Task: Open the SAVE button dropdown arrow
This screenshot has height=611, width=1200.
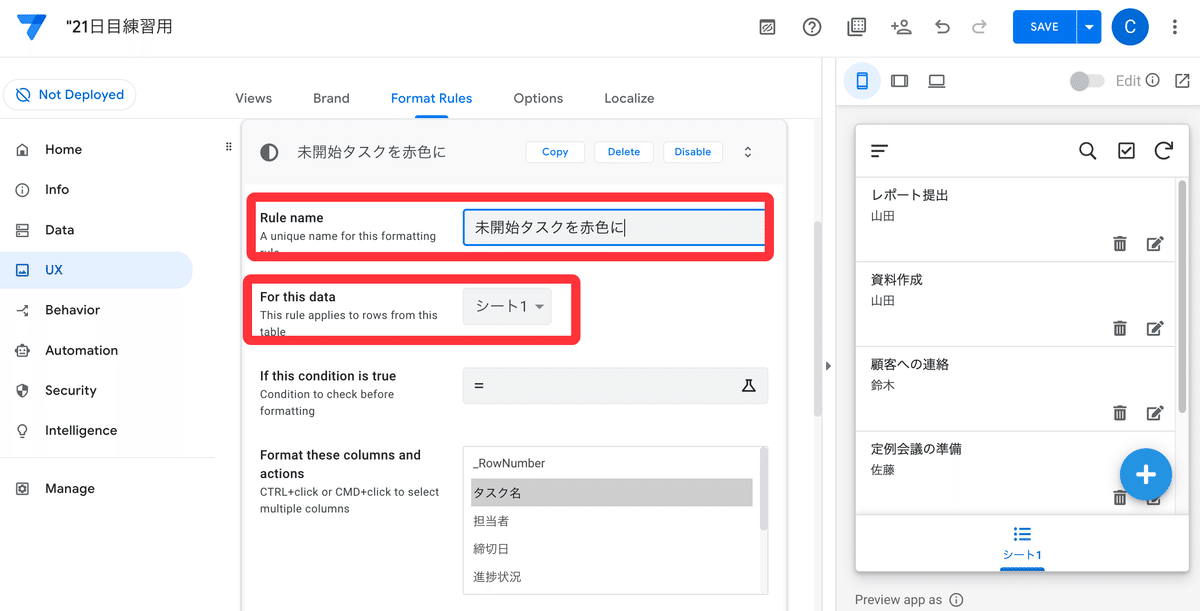Action: pyautogui.click(x=1090, y=27)
